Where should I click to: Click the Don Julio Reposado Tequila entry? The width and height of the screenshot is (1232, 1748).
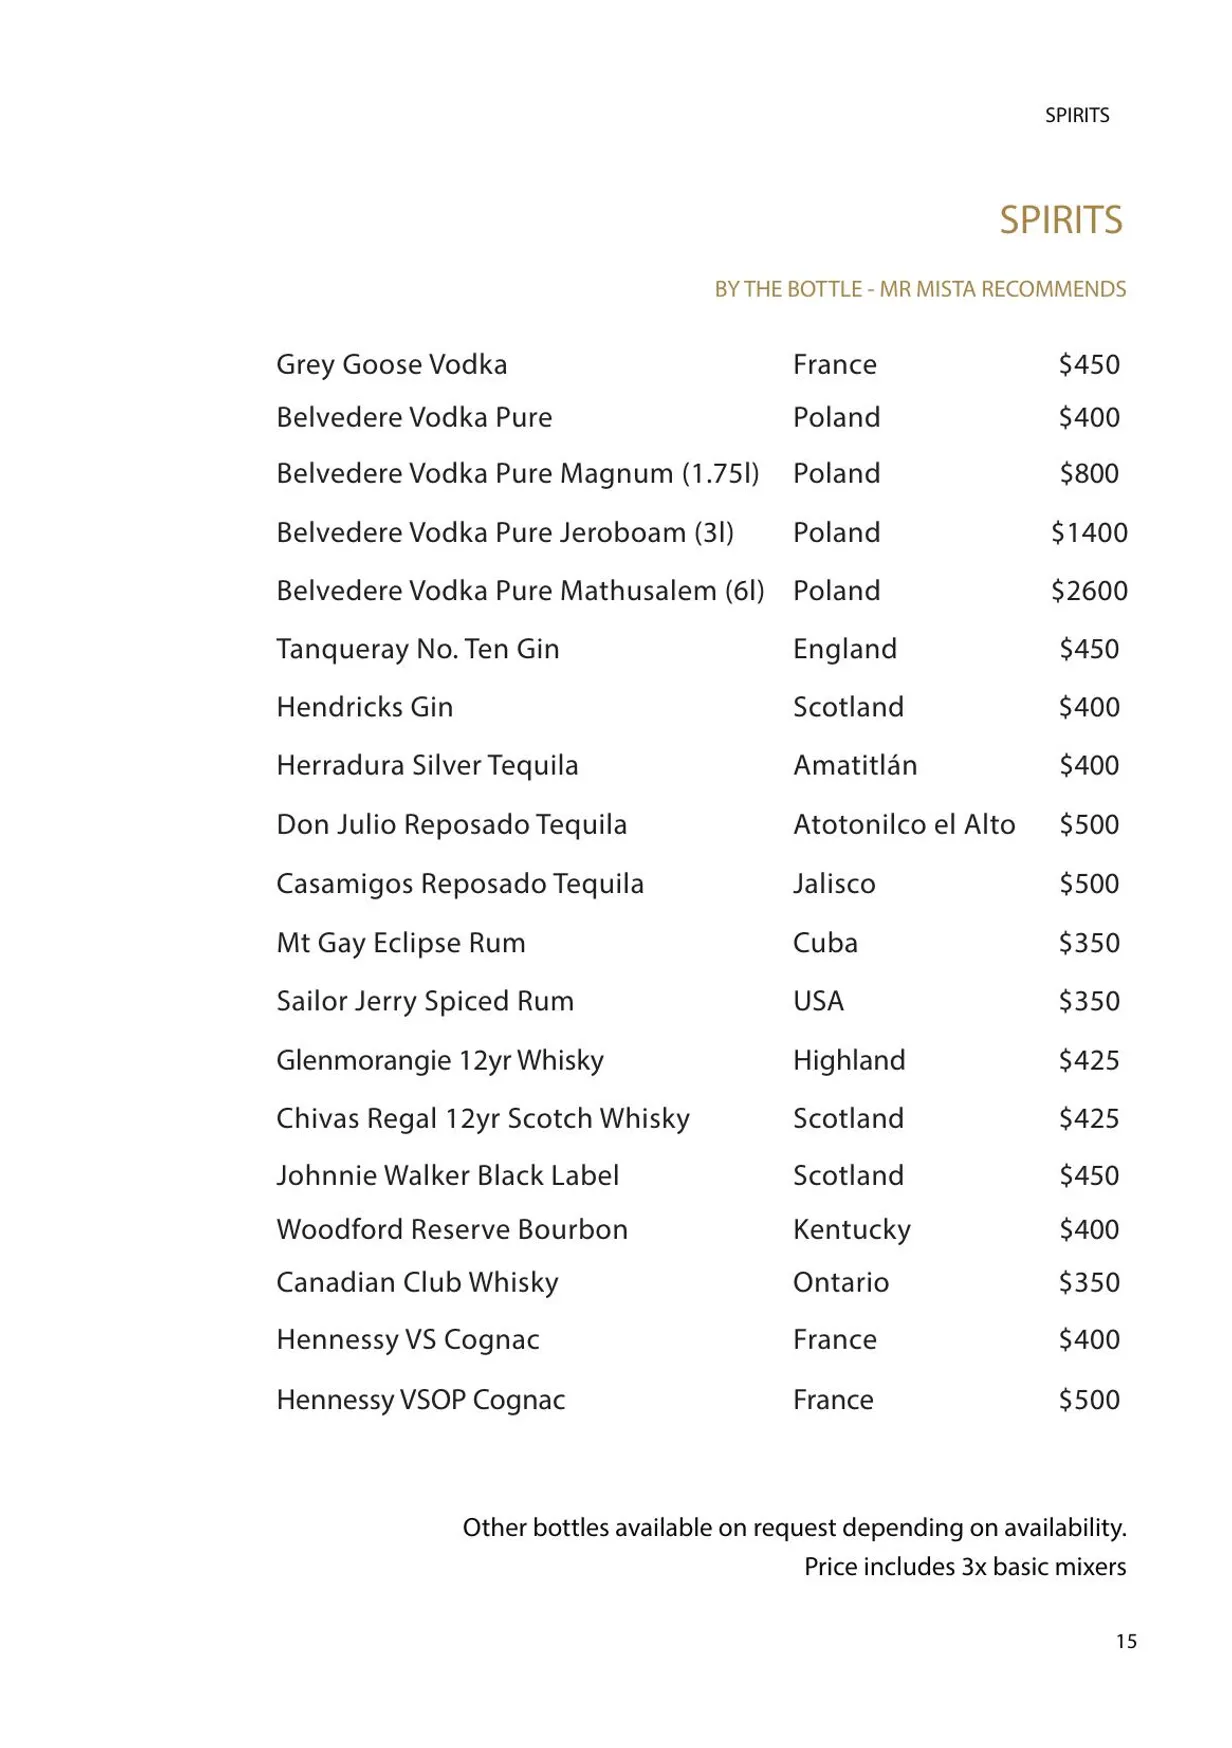tap(452, 824)
